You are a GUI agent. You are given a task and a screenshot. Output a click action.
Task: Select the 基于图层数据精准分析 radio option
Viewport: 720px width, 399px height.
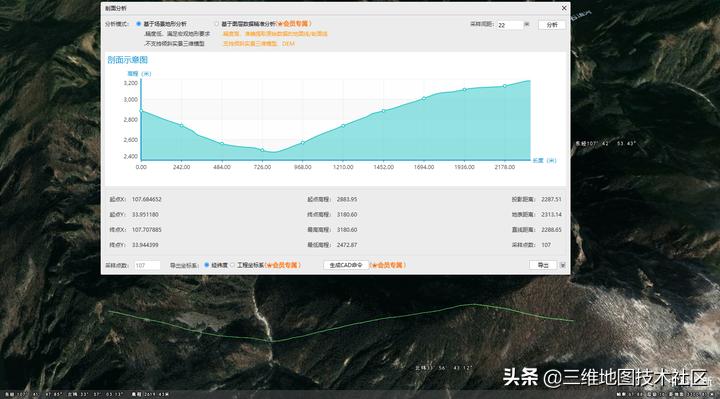click(216, 24)
